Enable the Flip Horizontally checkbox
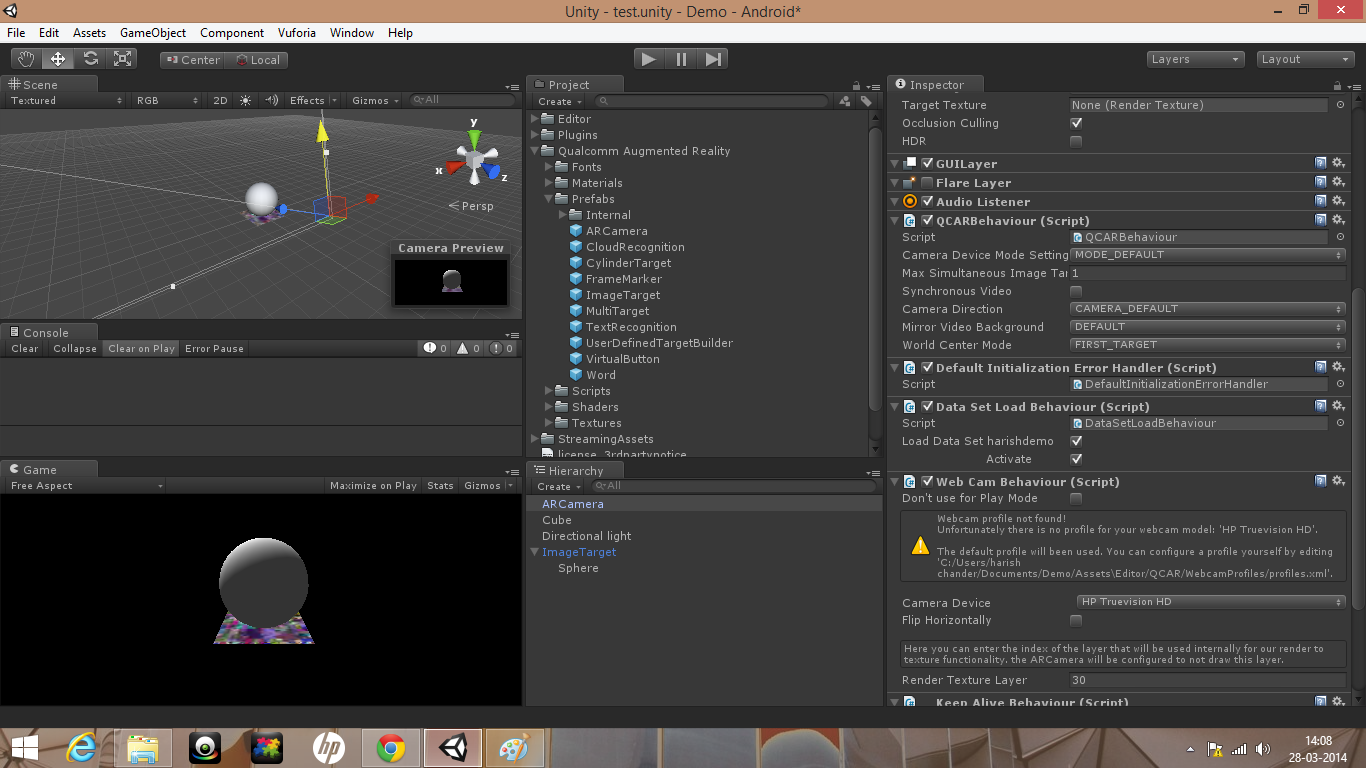1366x768 pixels. [x=1076, y=620]
